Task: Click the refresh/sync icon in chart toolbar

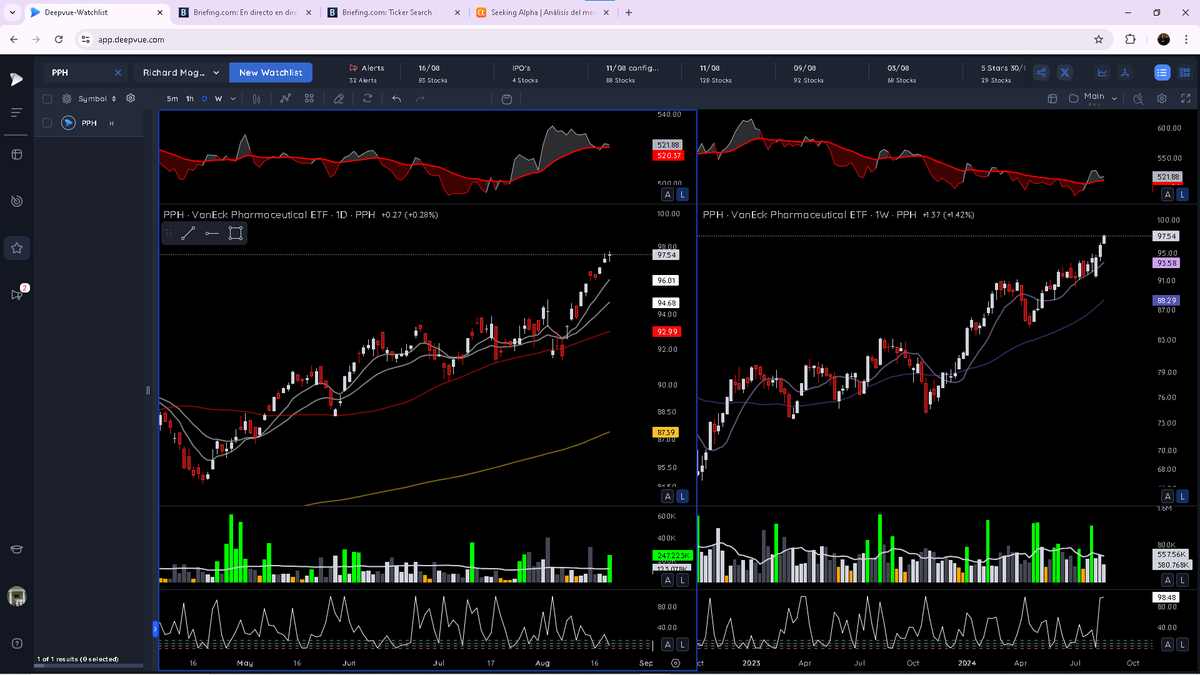Action: (368, 98)
